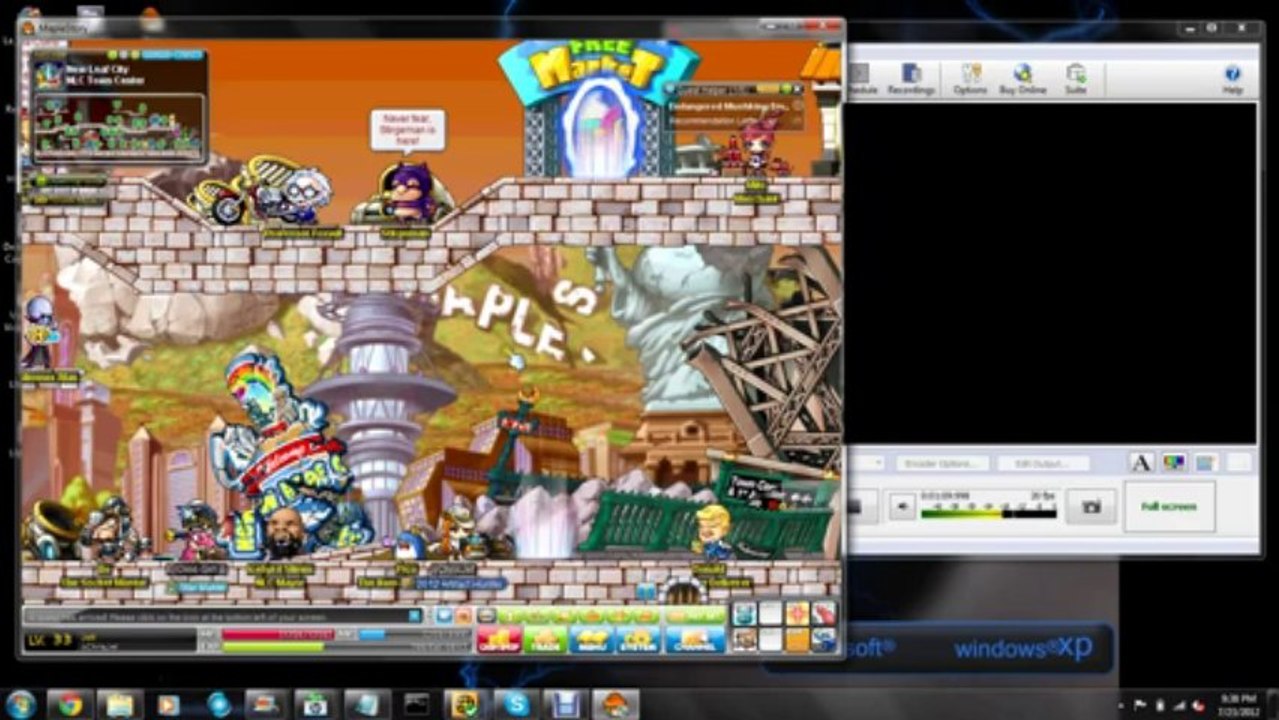Click the red quickslot icon in top row

(x=823, y=614)
